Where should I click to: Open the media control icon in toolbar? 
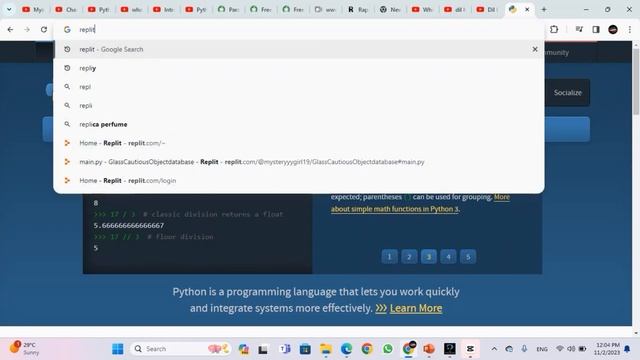coord(579,29)
